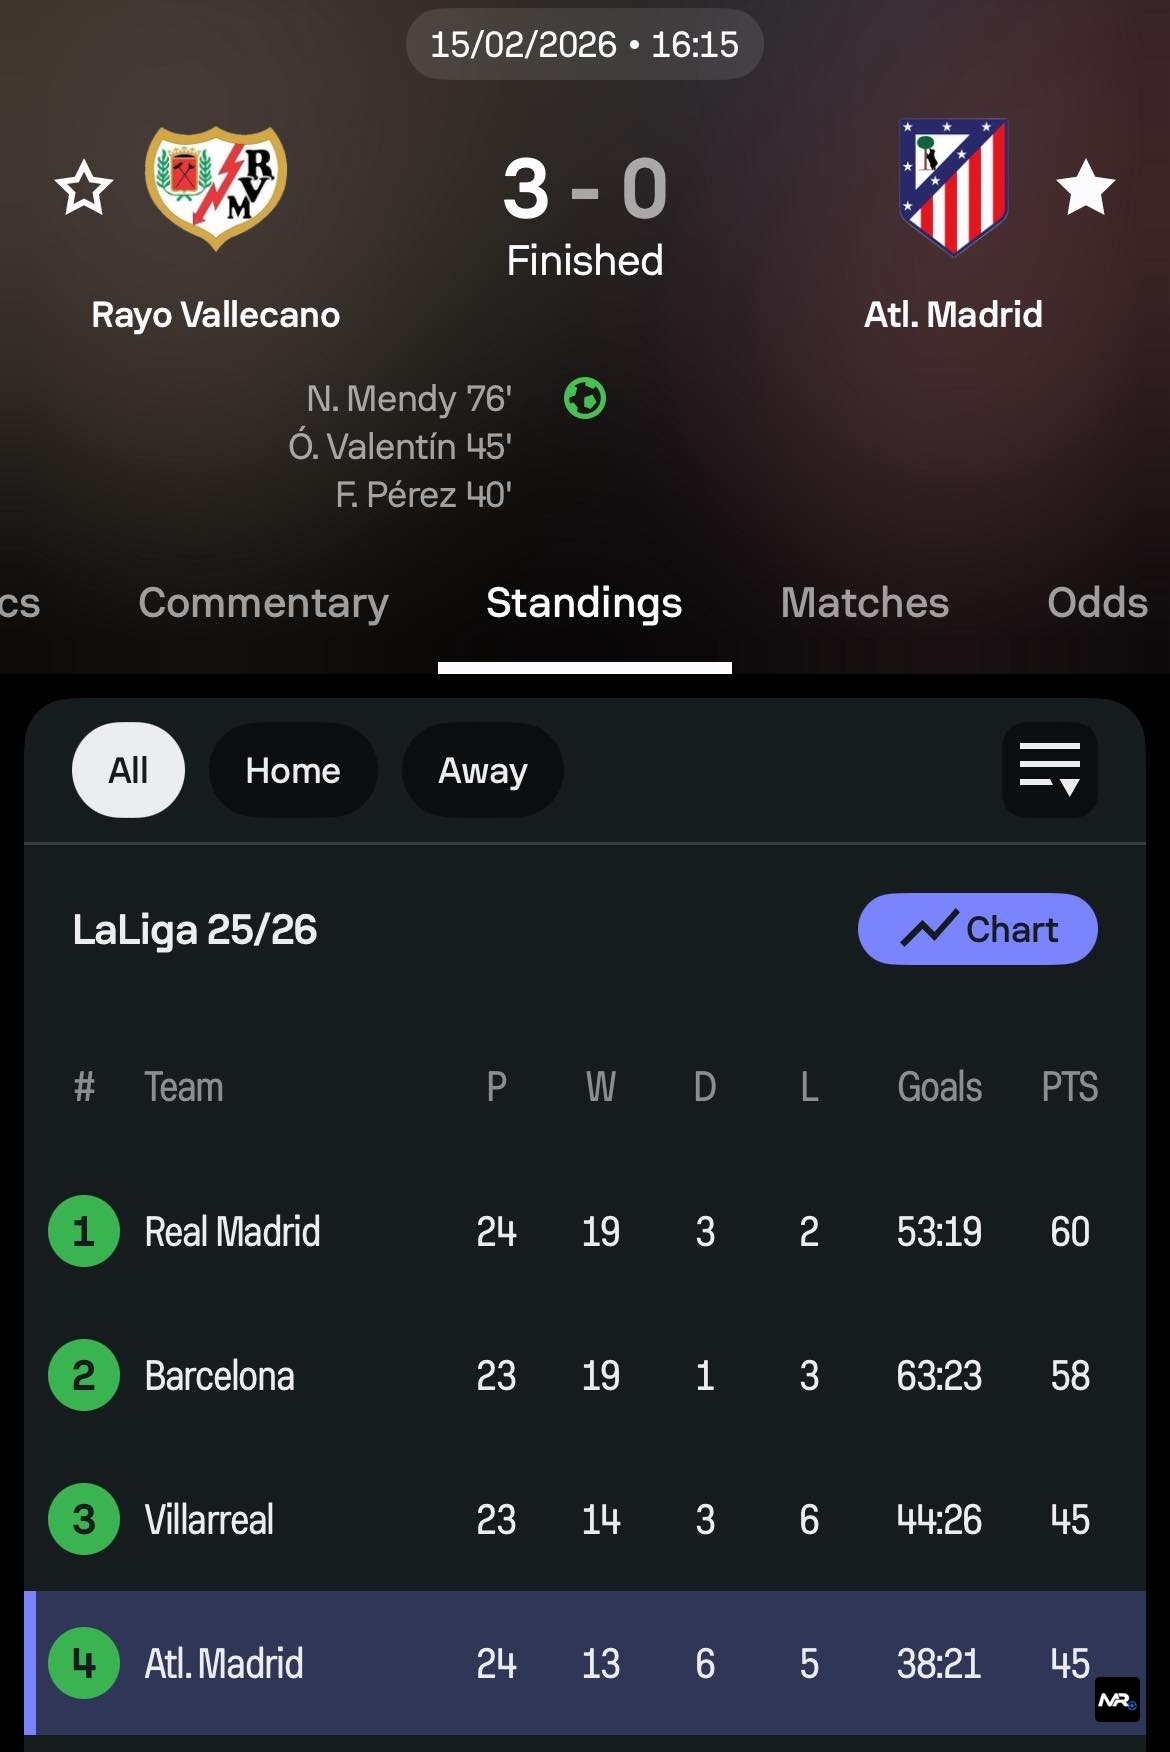
Task: Tap the green goal ball icon
Action: (x=585, y=398)
